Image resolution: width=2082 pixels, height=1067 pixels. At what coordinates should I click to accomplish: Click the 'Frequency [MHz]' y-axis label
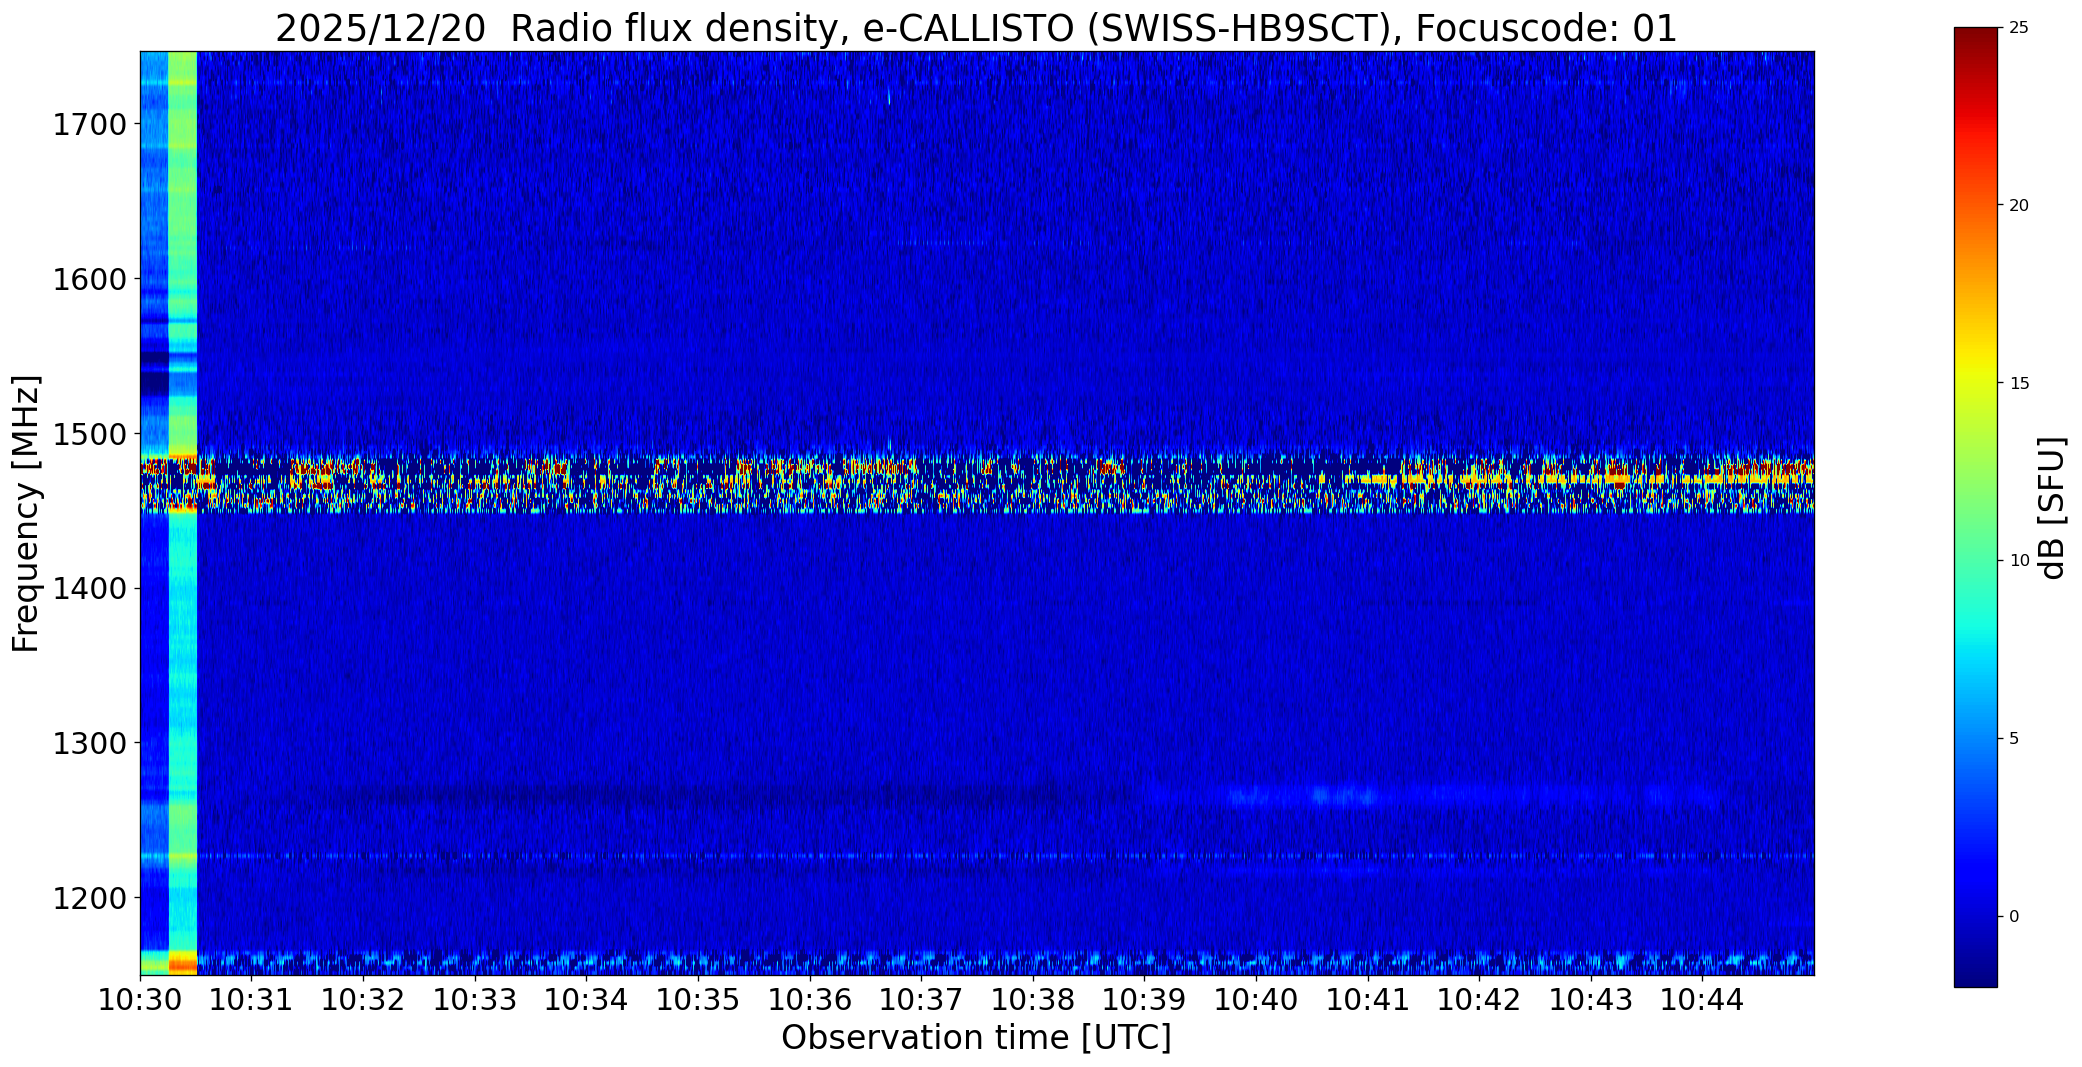tap(26, 513)
